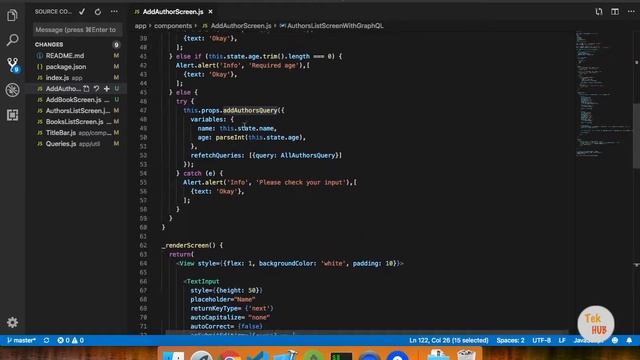Image resolution: width=640 pixels, height=360 pixels.
Task: Open the Debug view in the activity bar
Action: (12, 90)
